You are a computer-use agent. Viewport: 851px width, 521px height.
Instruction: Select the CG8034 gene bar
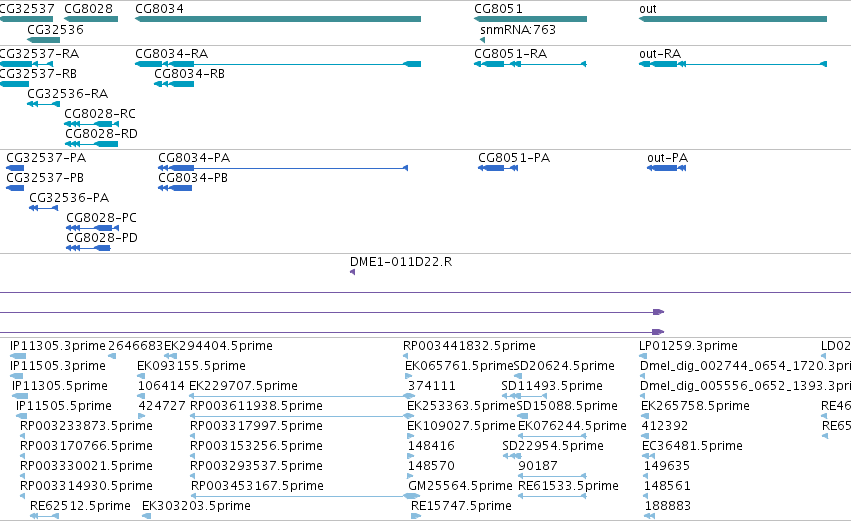pos(278,19)
